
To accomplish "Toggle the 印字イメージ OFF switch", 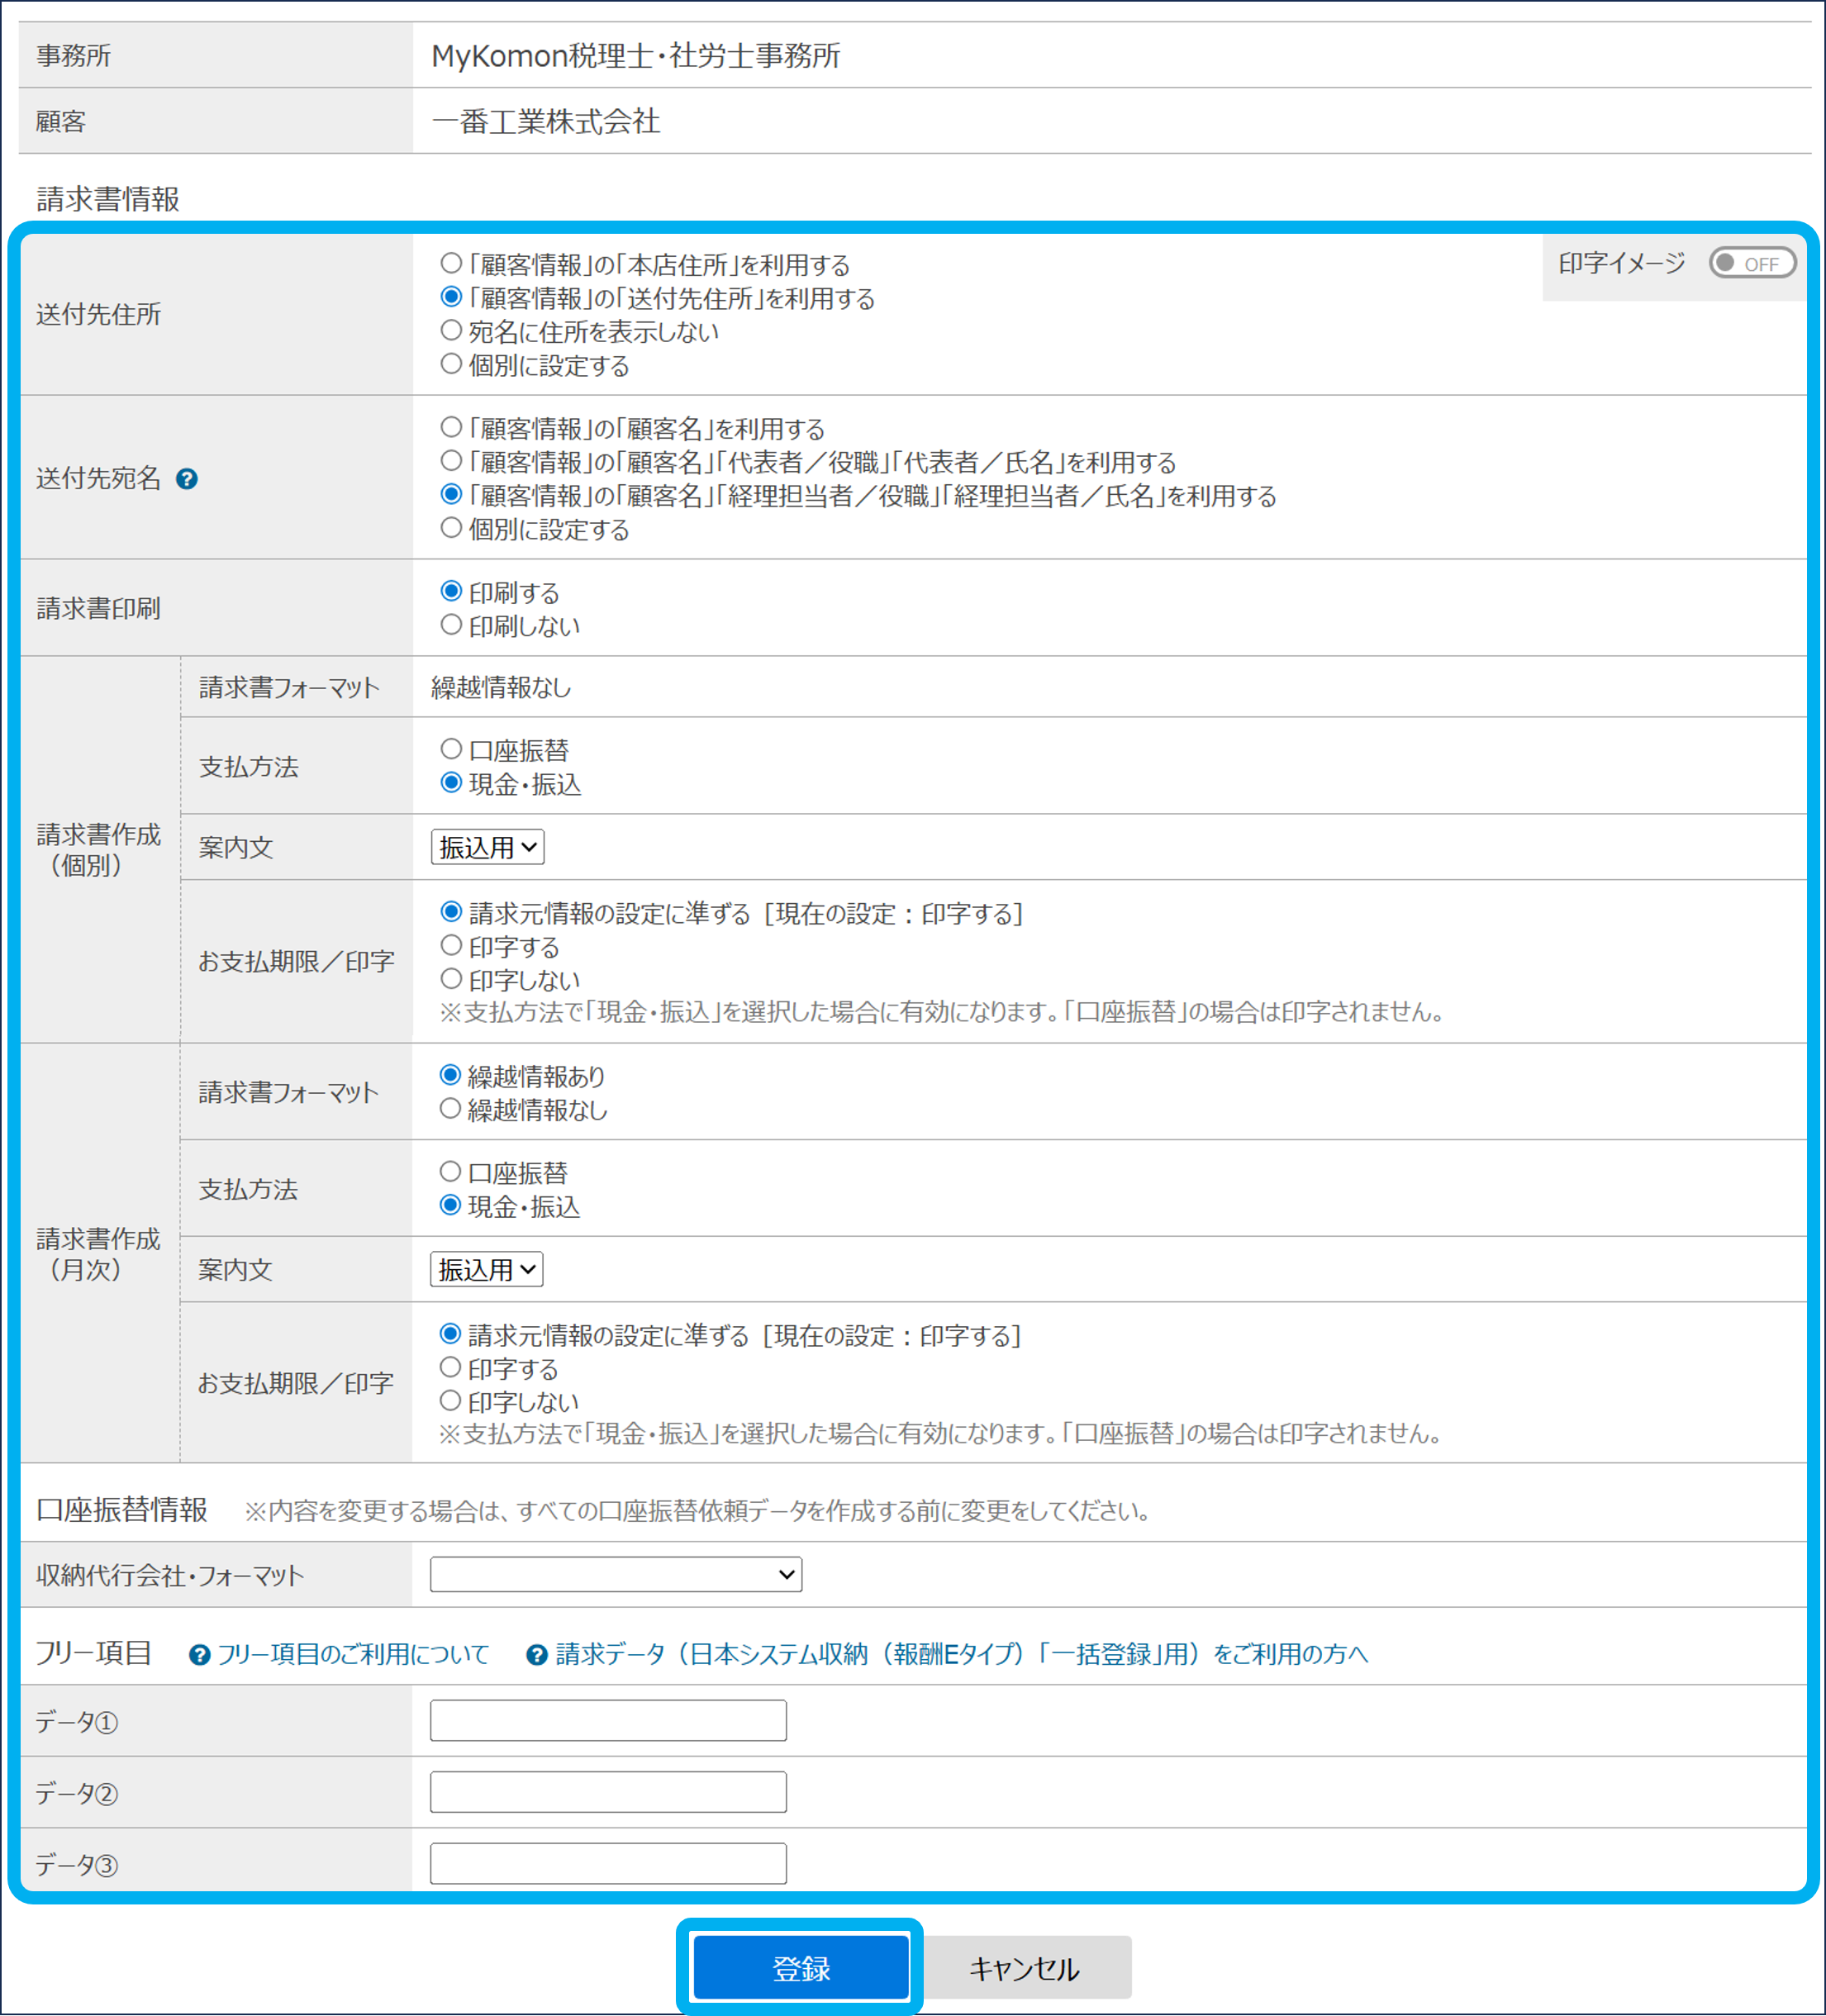I will click(x=1752, y=263).
